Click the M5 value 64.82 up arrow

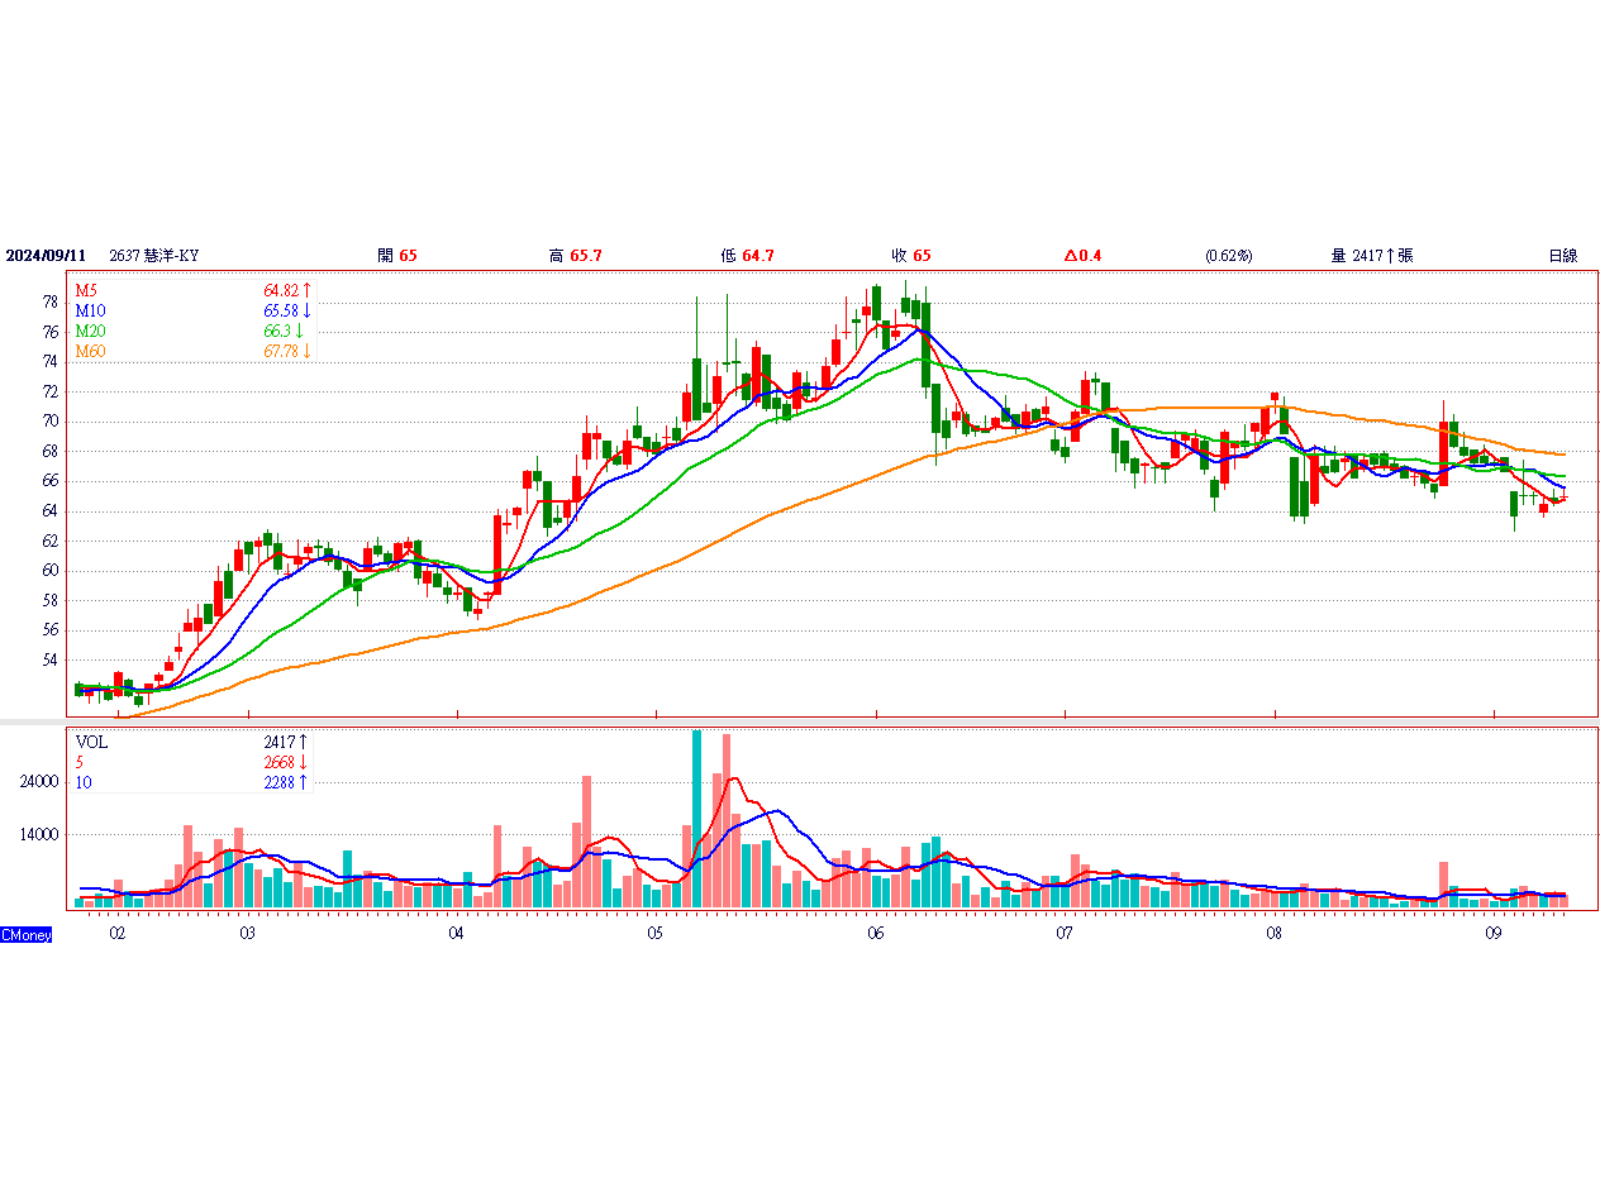click(288, 290)
